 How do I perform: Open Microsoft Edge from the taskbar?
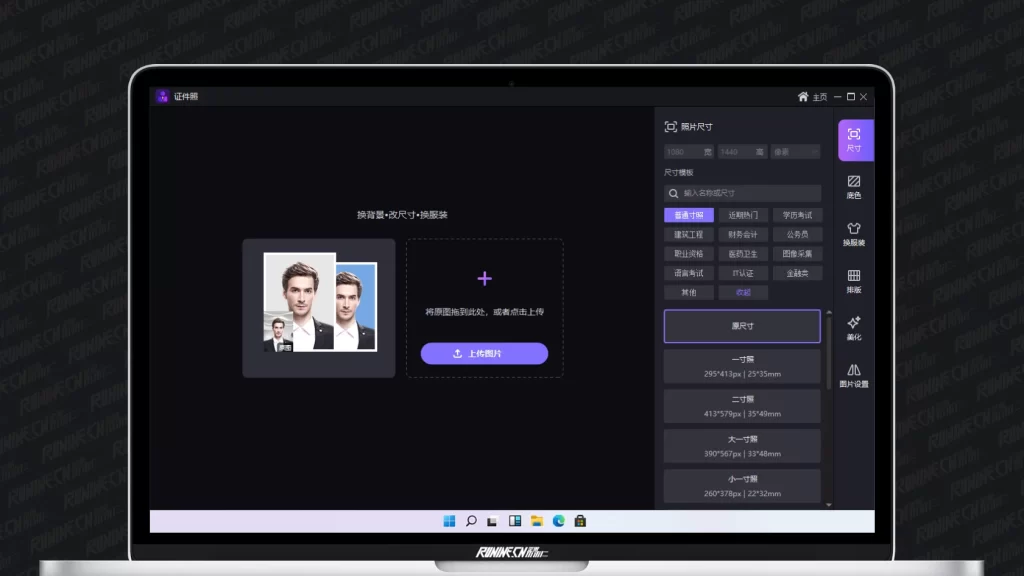tap(559, 521)
